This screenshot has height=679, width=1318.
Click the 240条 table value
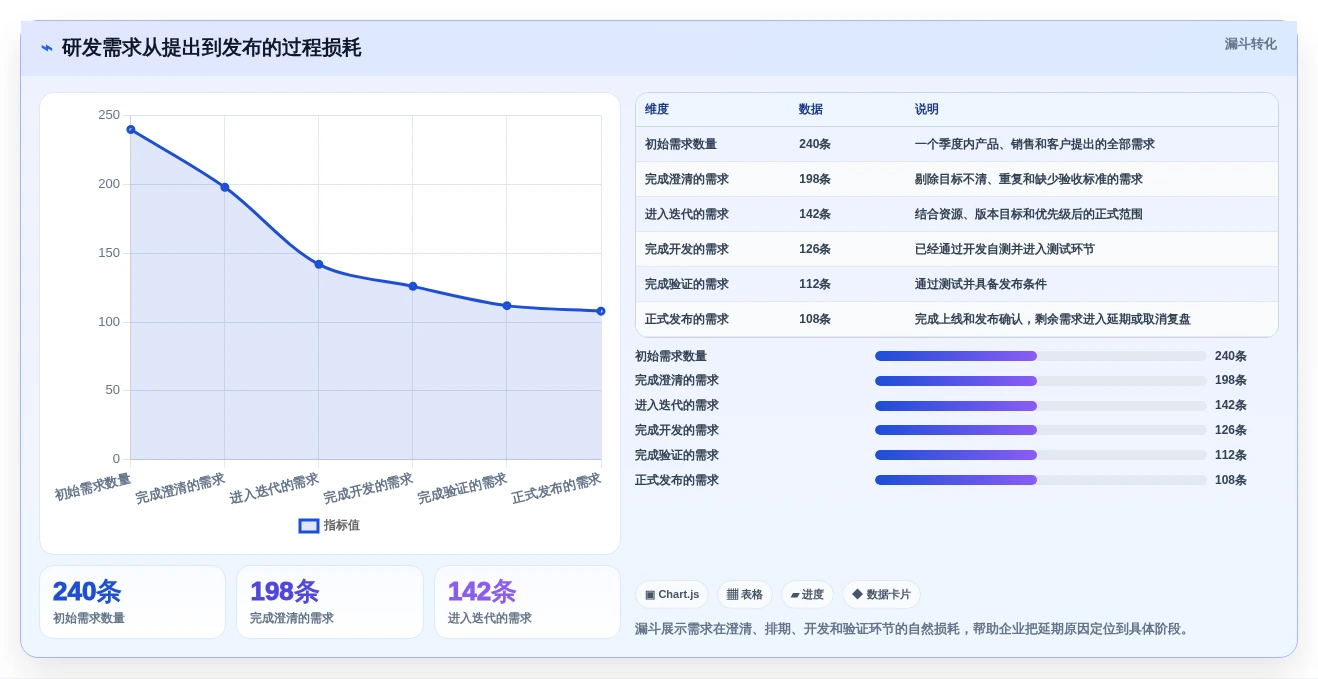815,144
